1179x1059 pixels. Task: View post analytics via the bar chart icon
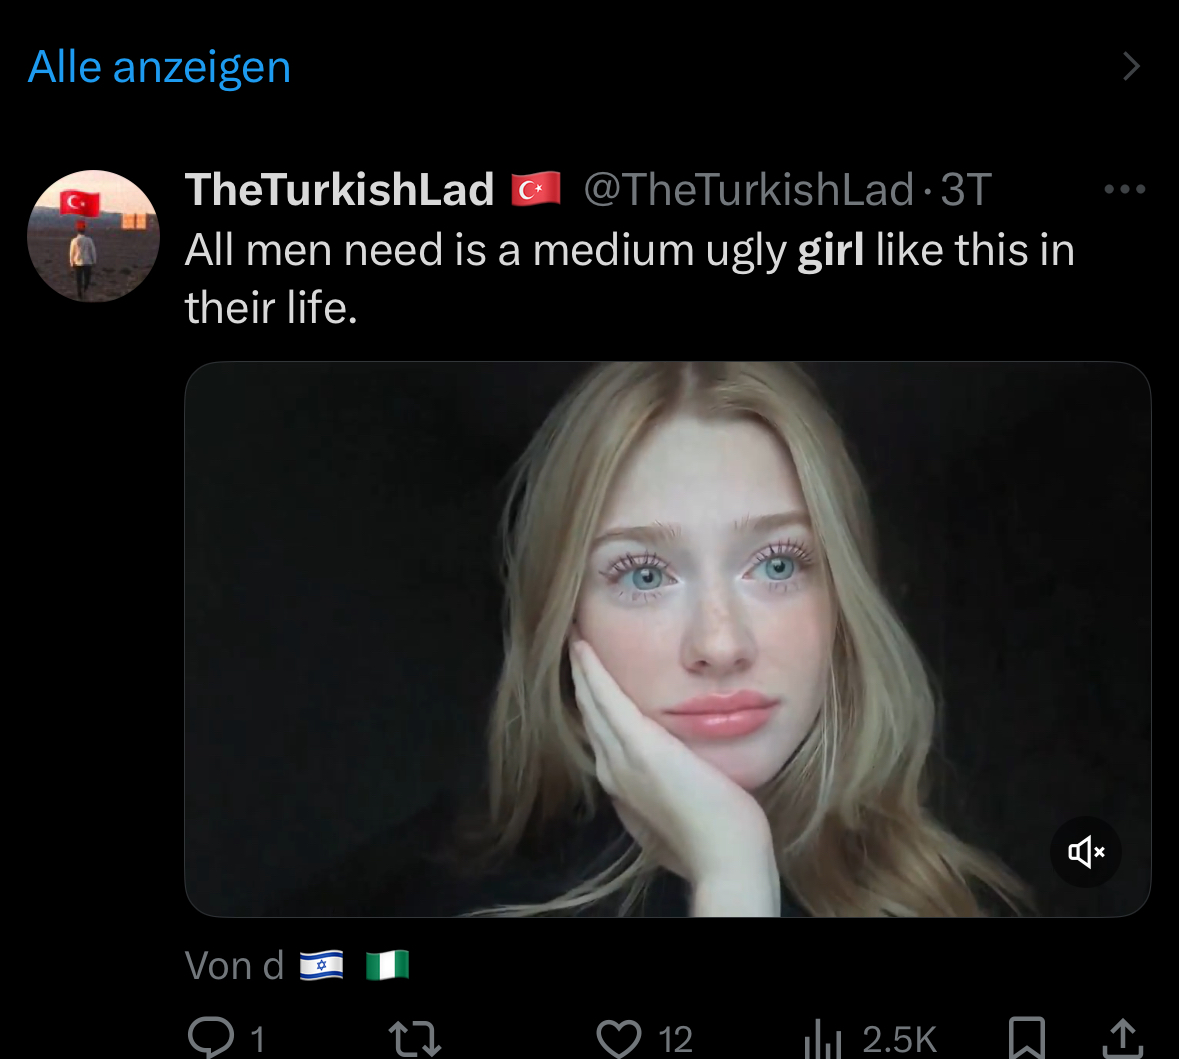point(822,1038)
